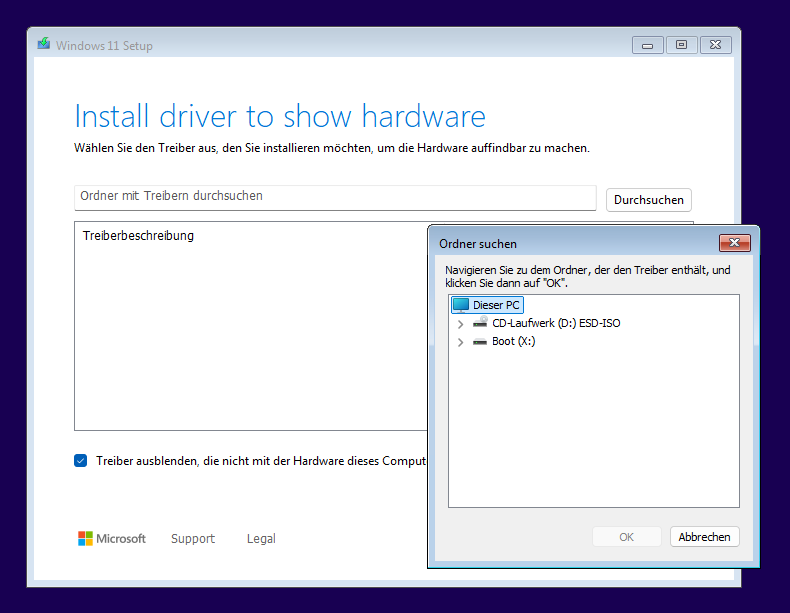790x613 pixels.
Task: Expand the Boot (X:) tree node
Action: click(460, 342)
